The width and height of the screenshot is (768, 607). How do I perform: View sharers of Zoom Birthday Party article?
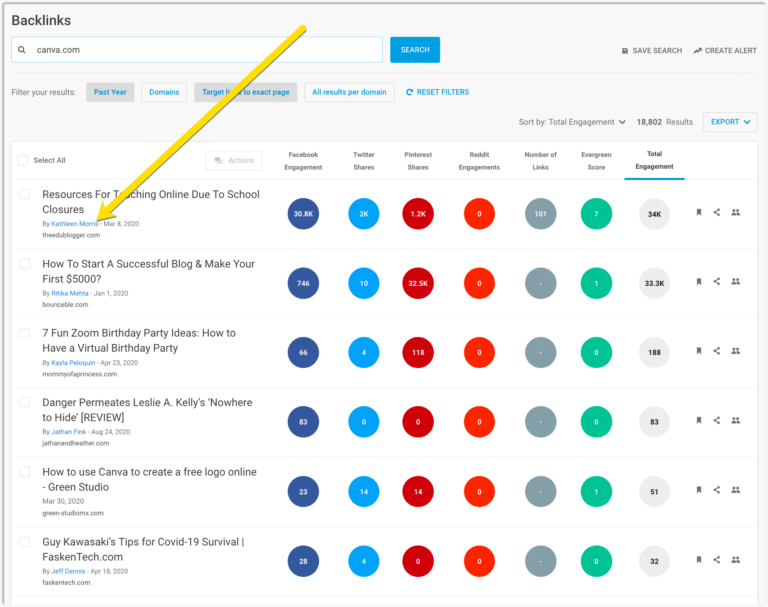coord(736,351)
